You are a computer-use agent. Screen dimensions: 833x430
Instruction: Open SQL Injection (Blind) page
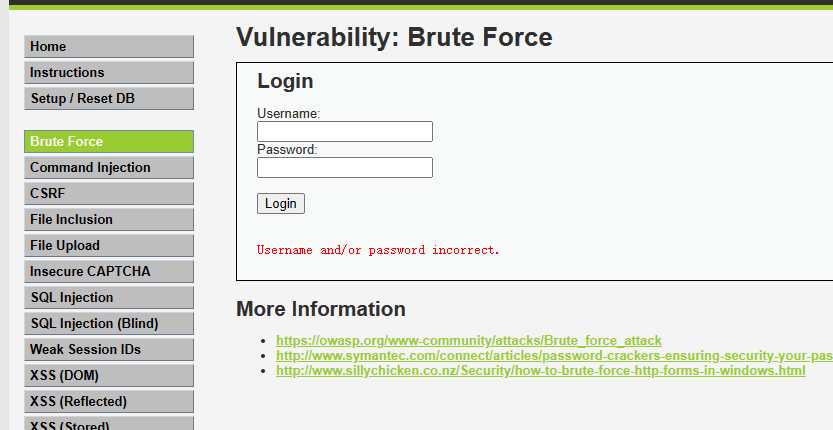click(x=108, y=324)
